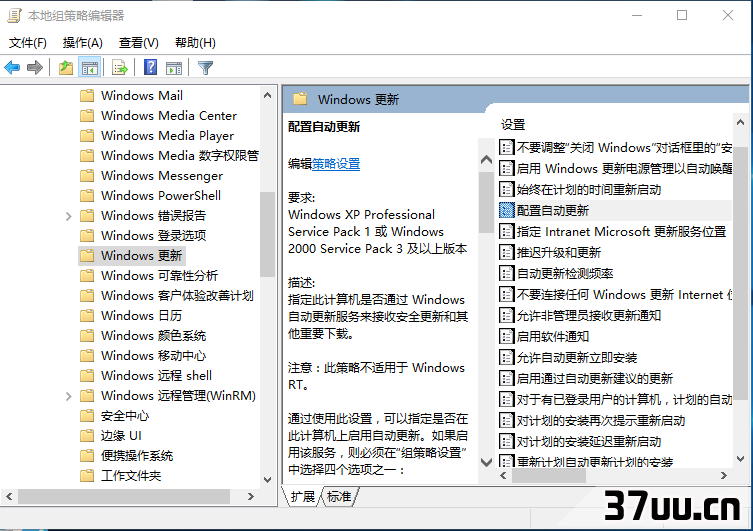
Task: Click the 推迟升级和更新 policy icon
Action: [506, 252]
